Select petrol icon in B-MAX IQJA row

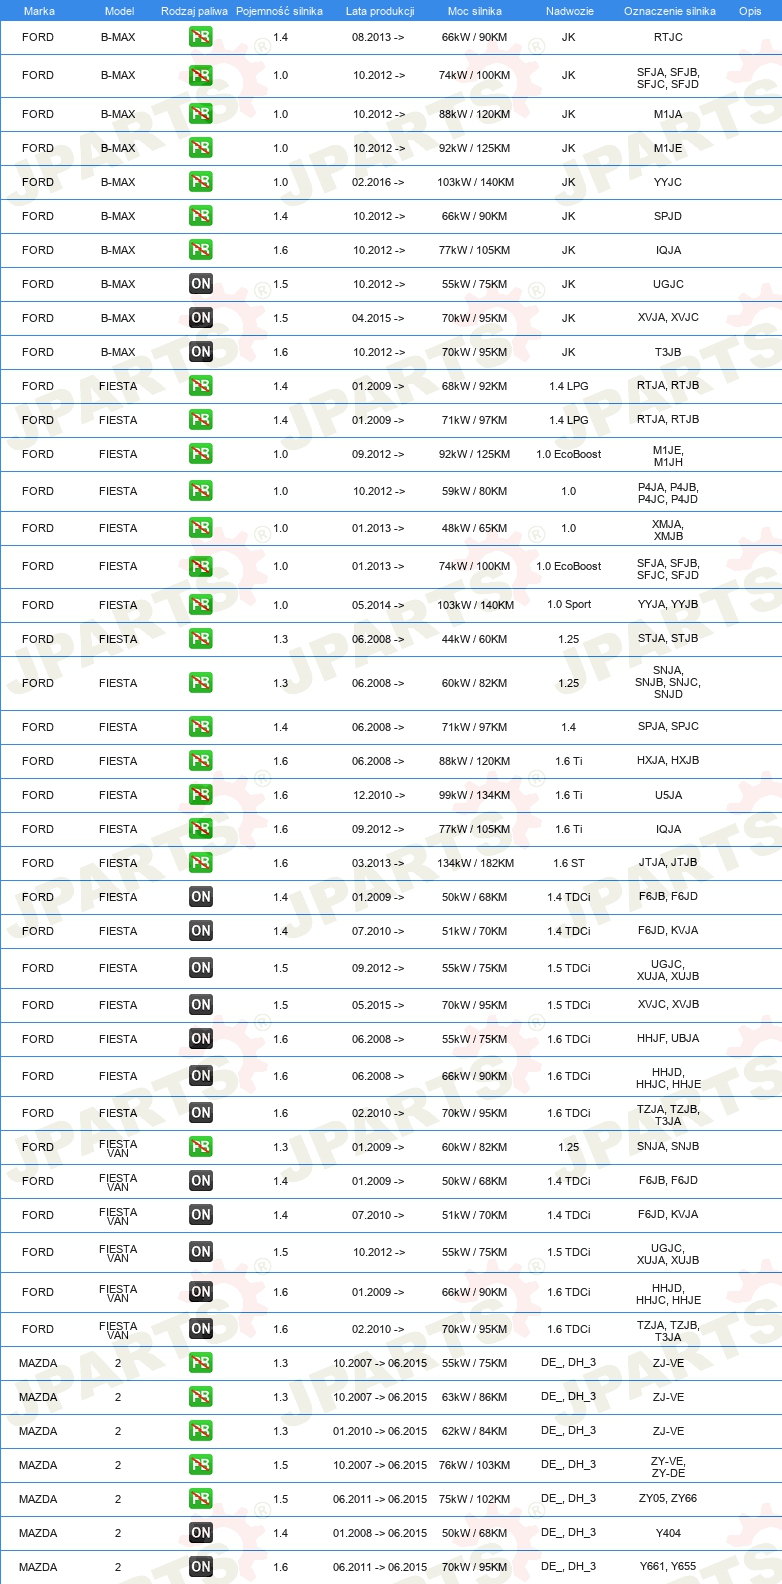click(201, 250)
